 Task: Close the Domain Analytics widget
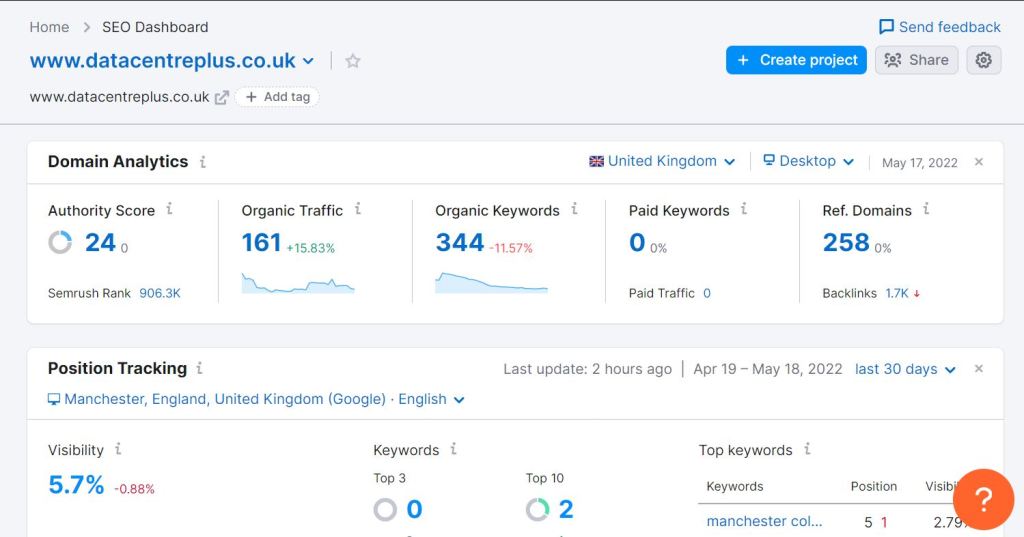(x=979, y=162)
